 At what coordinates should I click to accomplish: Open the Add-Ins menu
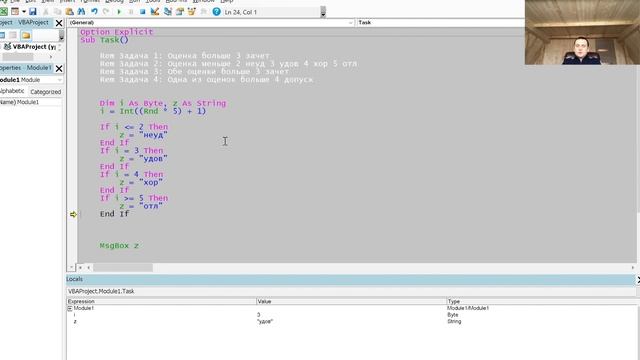coord(176,2)
